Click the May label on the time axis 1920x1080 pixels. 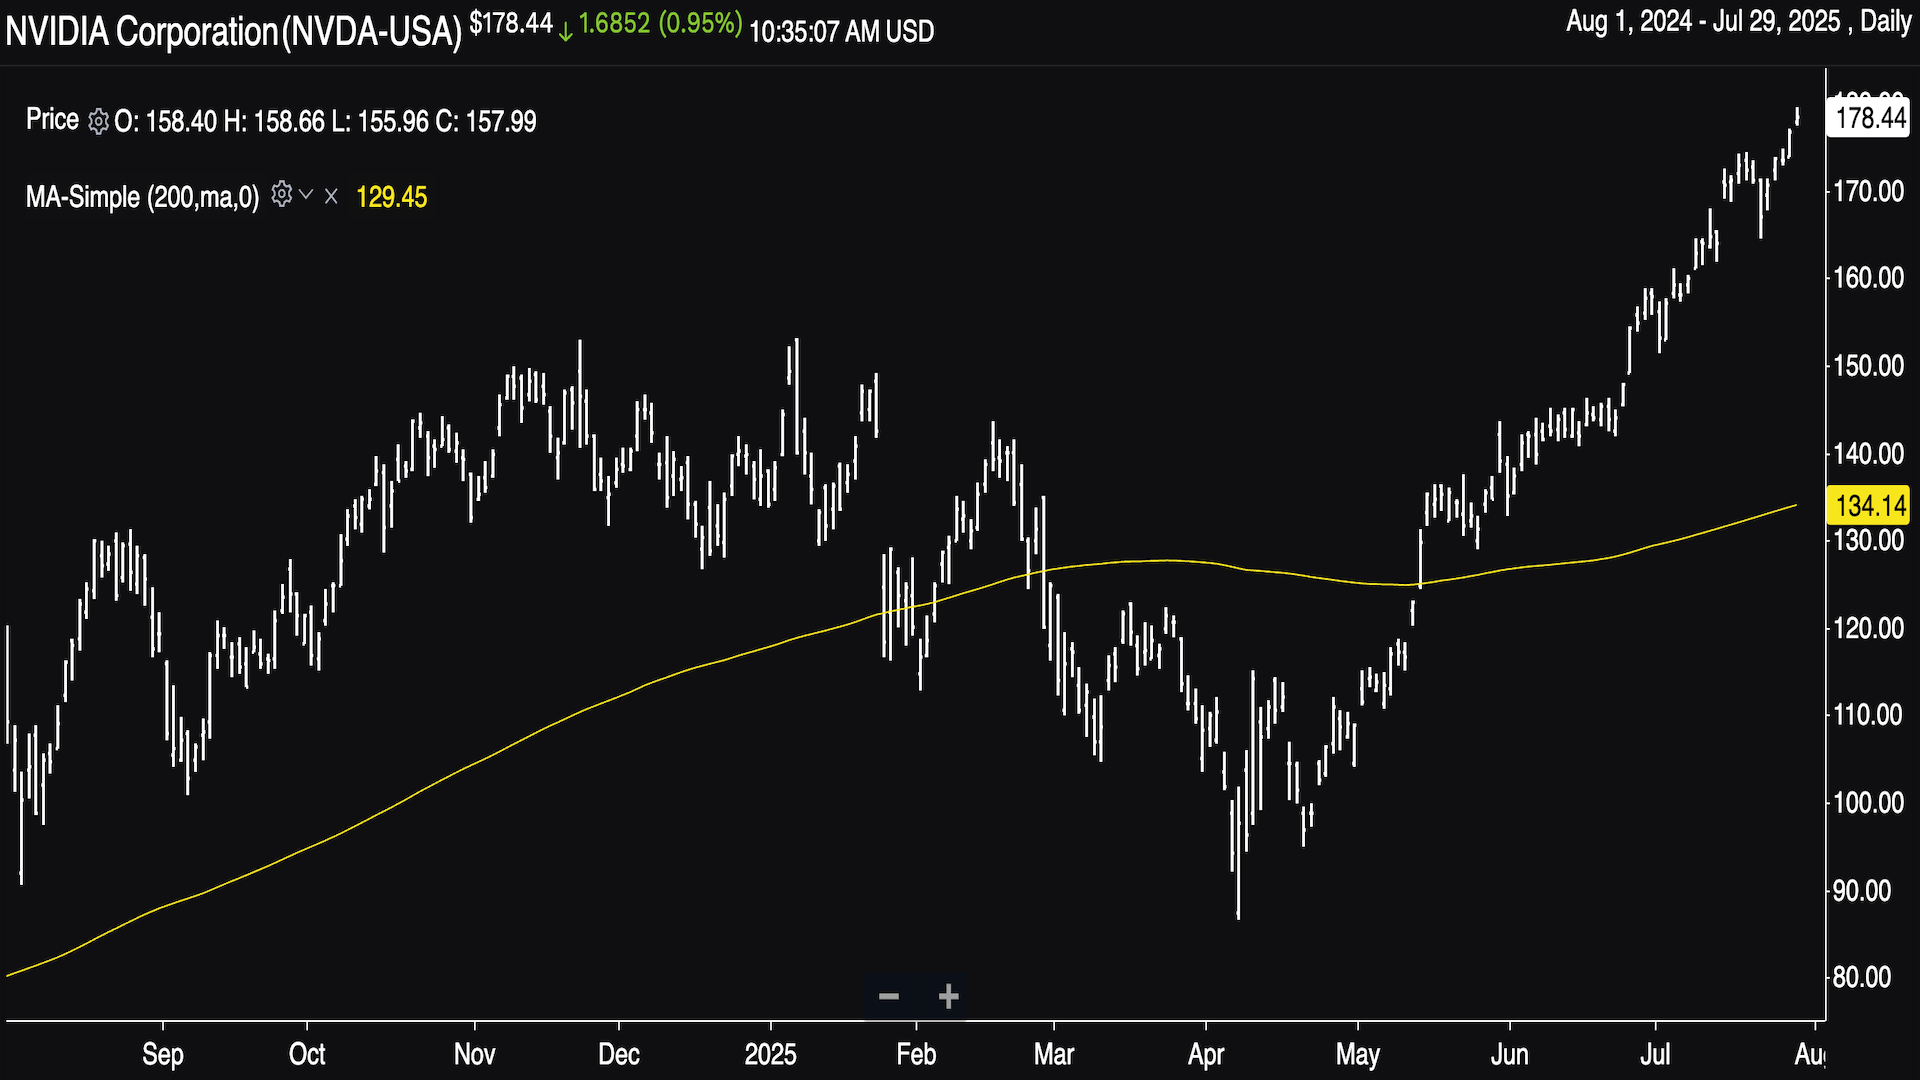(1358, 1054)
